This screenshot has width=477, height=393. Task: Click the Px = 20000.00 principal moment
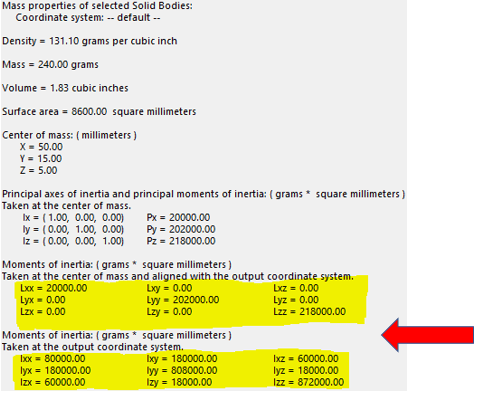[178, 217]
